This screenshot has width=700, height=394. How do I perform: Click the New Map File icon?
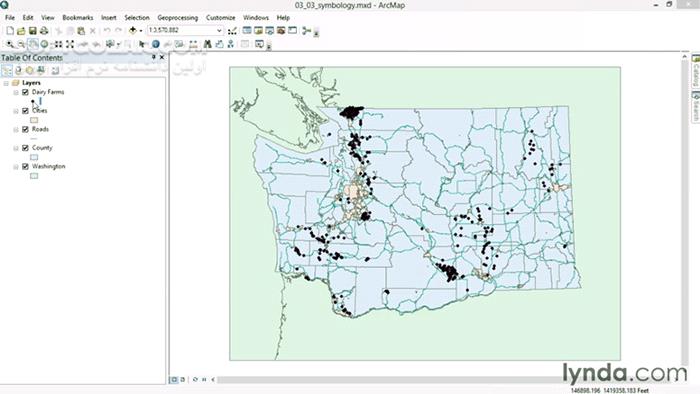pos(10,31)
